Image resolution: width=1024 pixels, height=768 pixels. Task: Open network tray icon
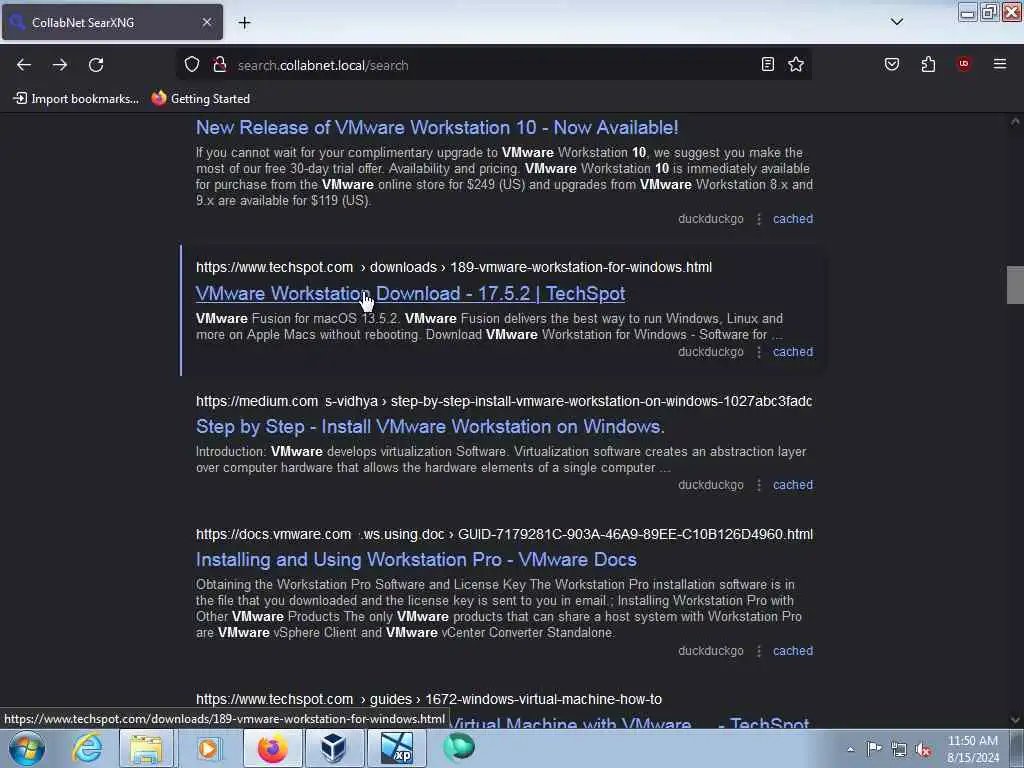(899, 750)
